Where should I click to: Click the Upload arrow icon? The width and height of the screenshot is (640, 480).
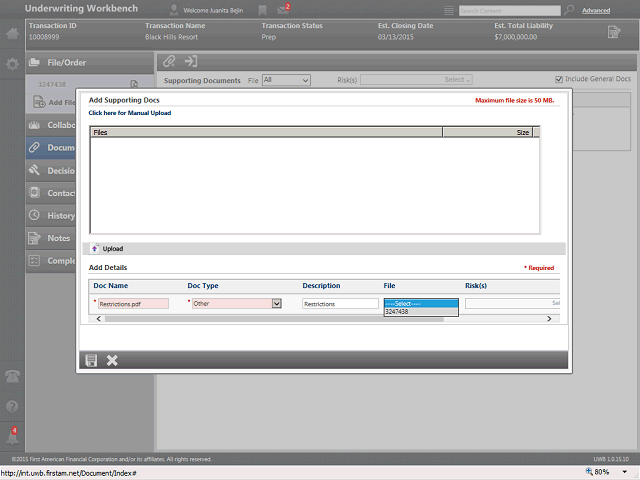coord(94,249)
